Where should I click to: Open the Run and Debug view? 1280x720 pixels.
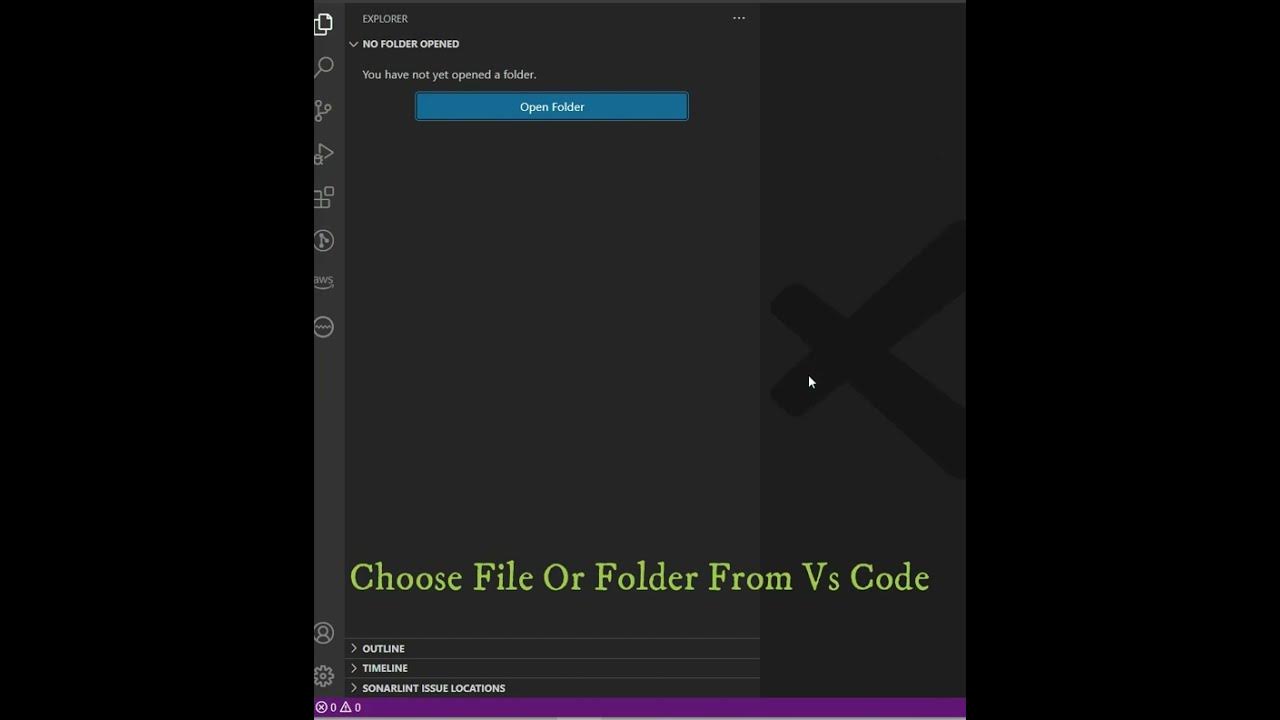pyautogui.click(x=323, y=154)
